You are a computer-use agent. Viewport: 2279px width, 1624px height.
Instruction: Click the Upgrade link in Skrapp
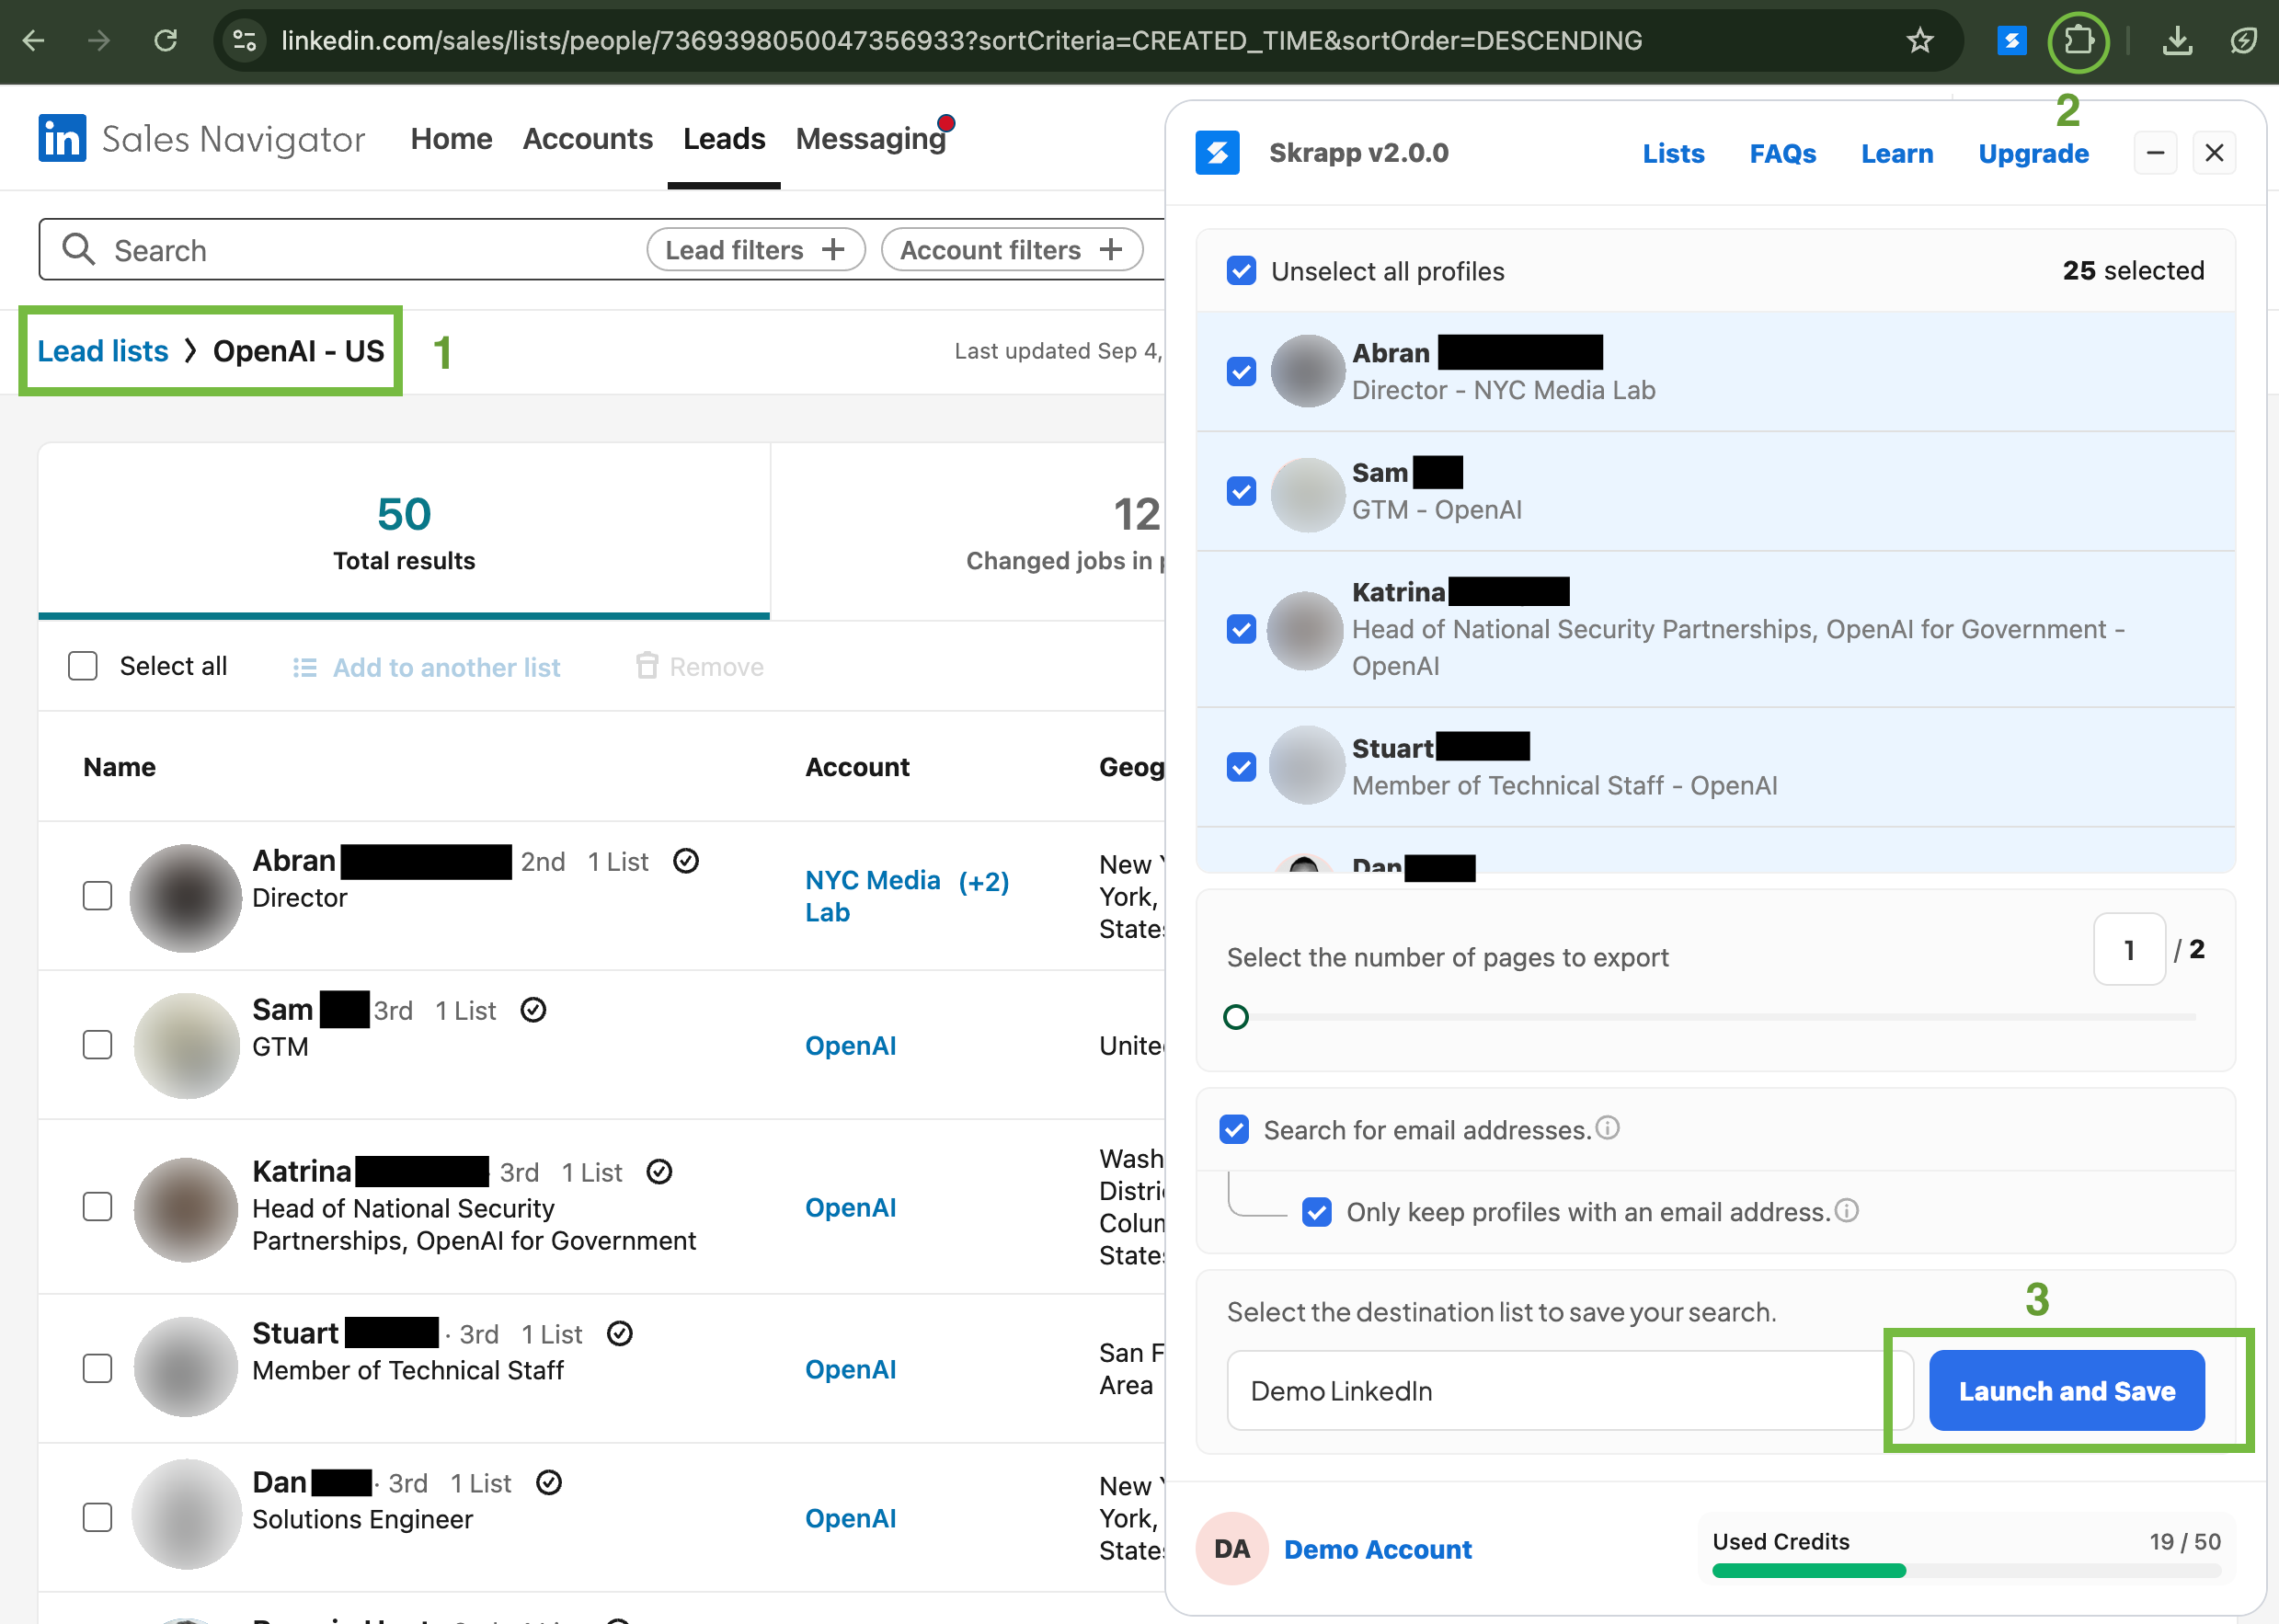(x=2033, y=154)
